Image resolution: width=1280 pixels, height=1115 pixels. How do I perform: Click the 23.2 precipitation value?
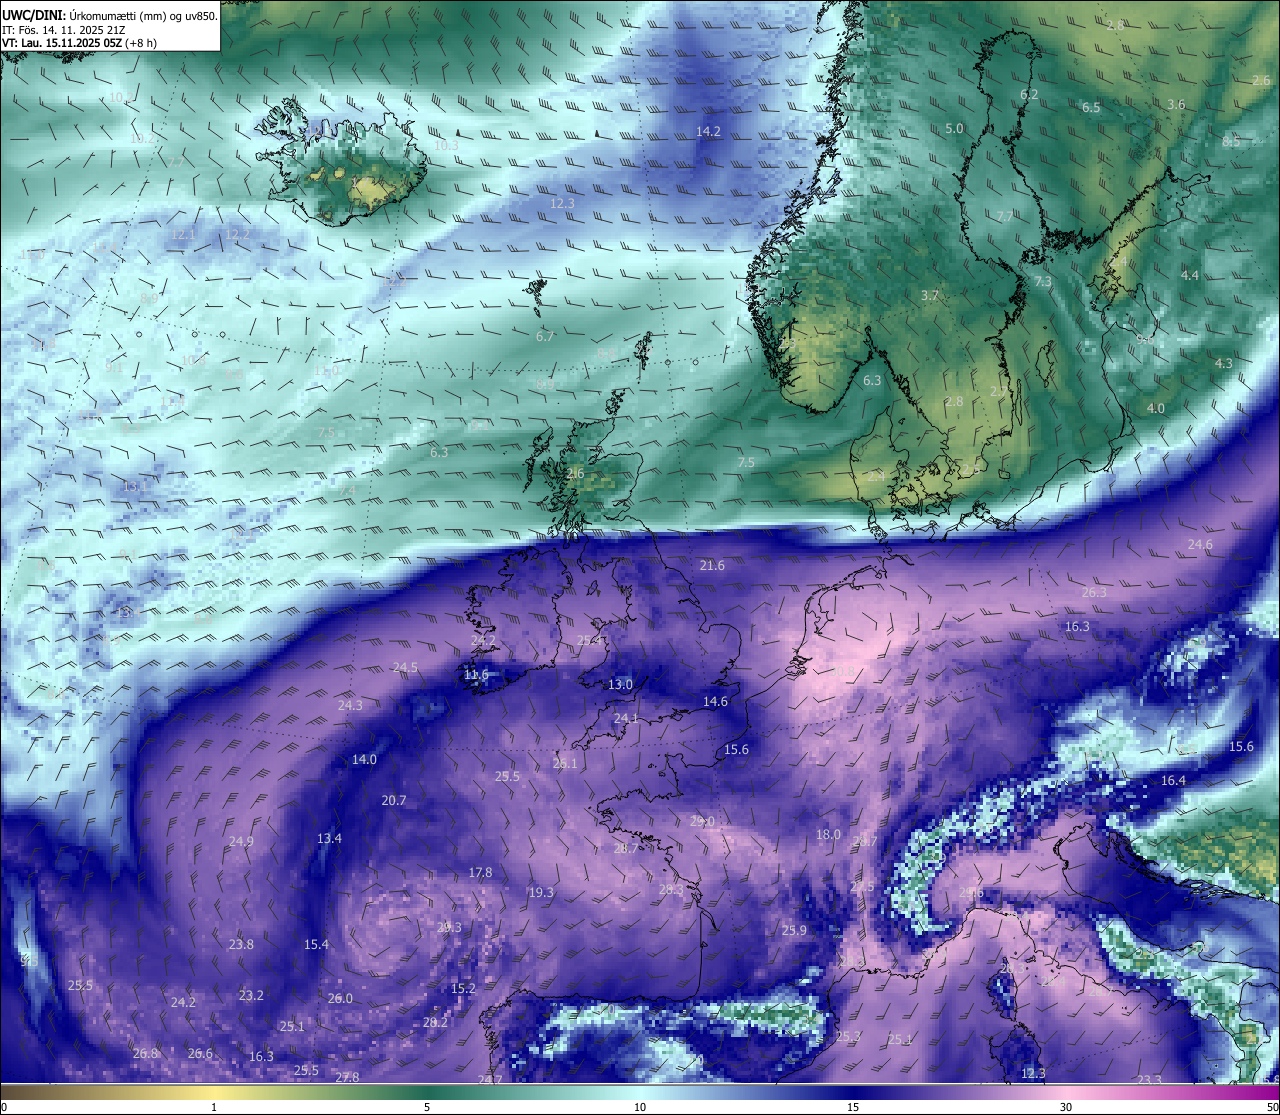tap(251, 995)
